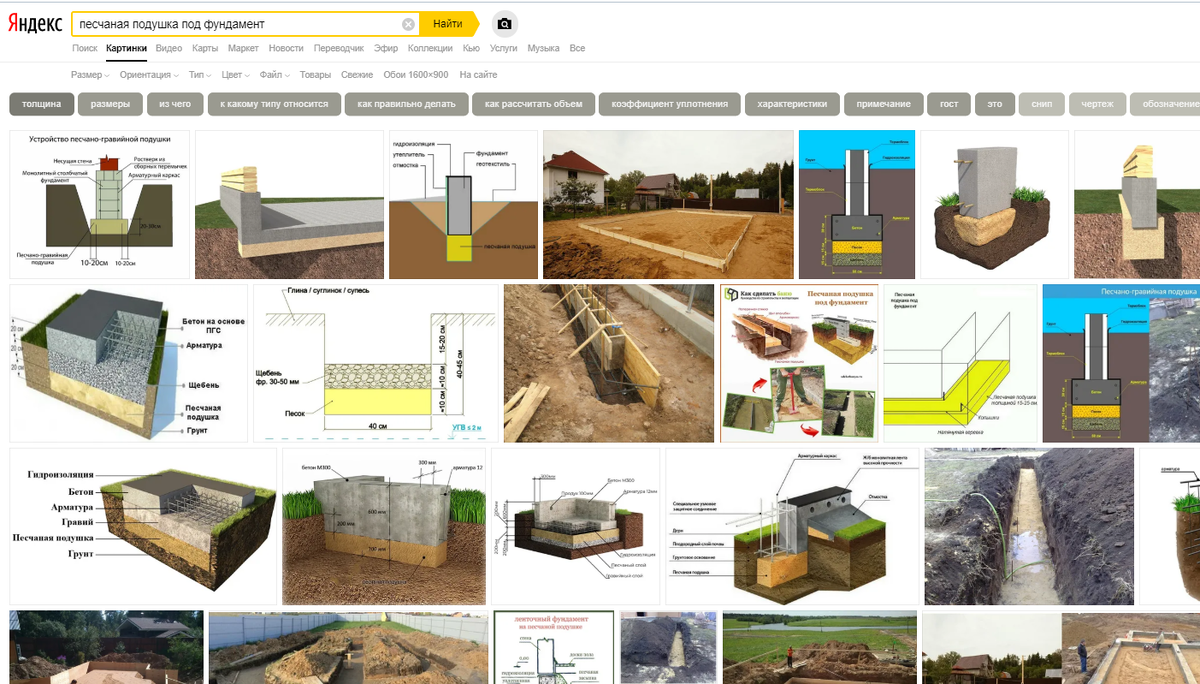Image resolution: width=1200 pixels, height=684 pixels.
Task: Open the Музыка tab
Action: [543, 48]
